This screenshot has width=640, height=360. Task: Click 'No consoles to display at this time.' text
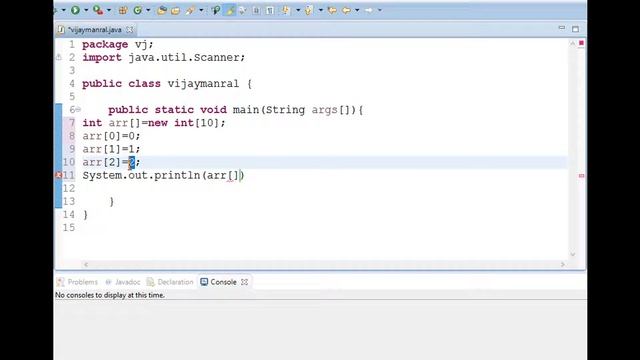tap(110, 295)
